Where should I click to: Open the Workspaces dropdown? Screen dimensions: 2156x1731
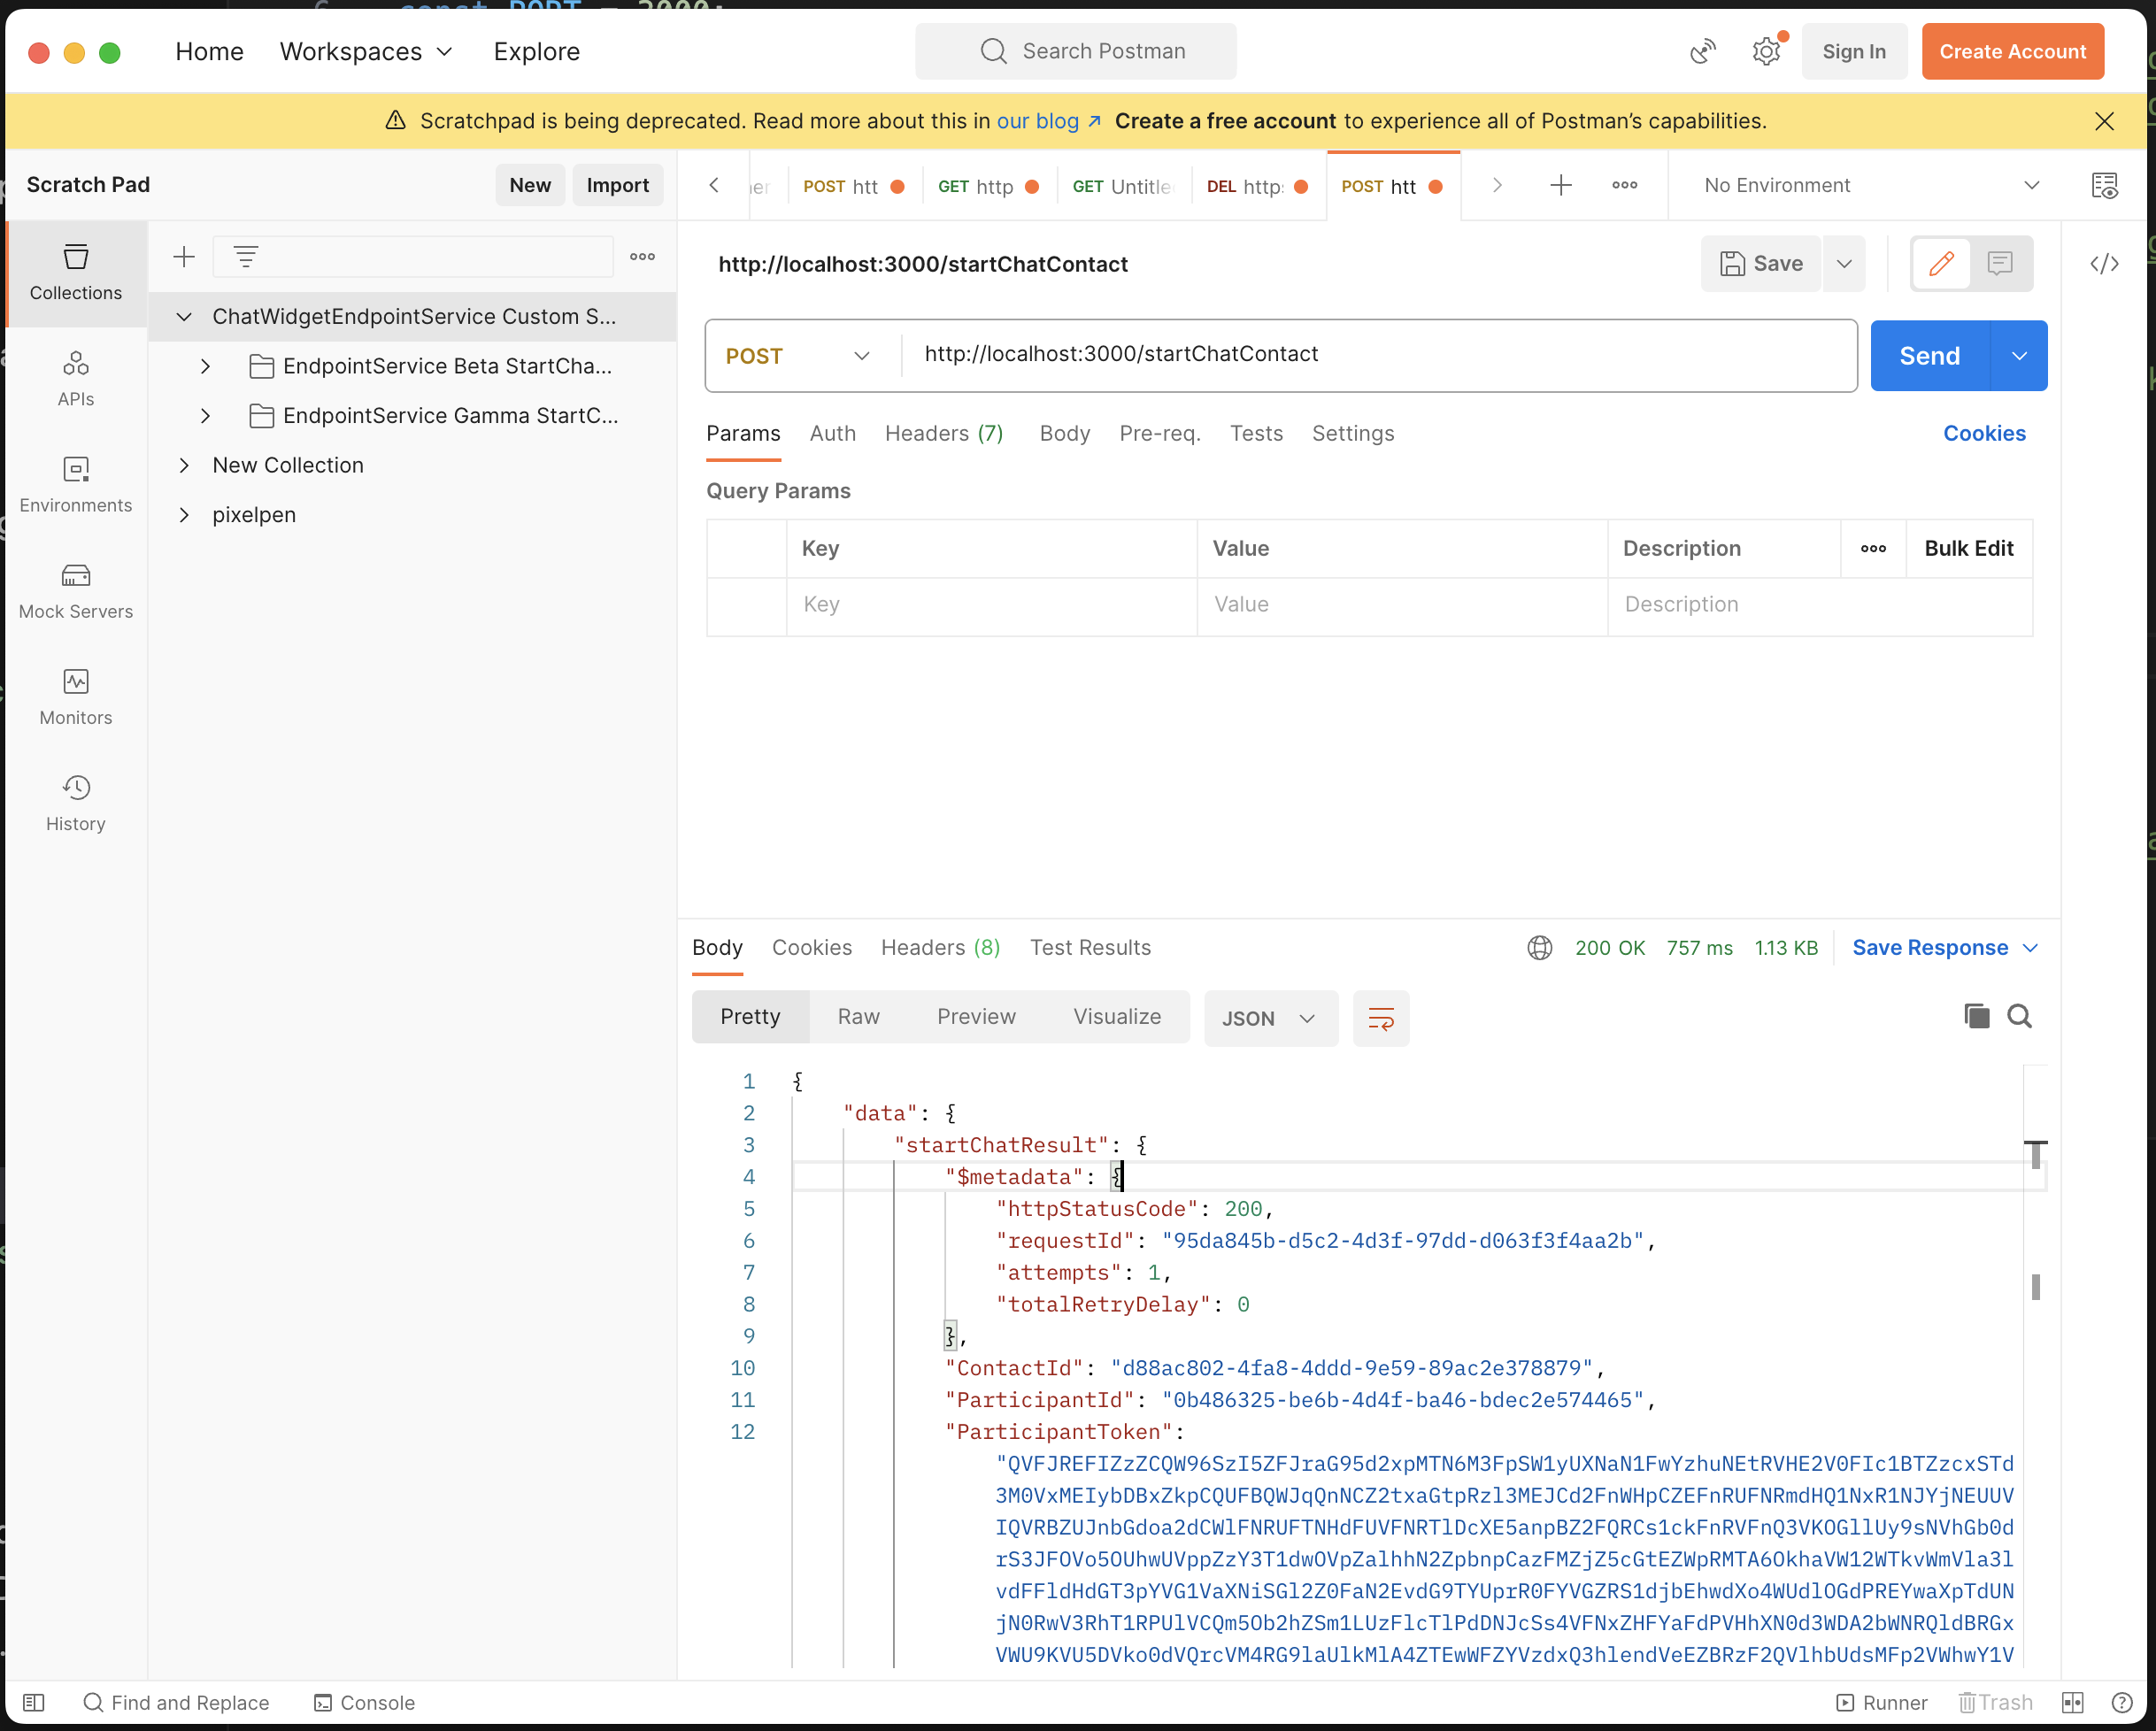pyautogui.click(x=366, y=51)
